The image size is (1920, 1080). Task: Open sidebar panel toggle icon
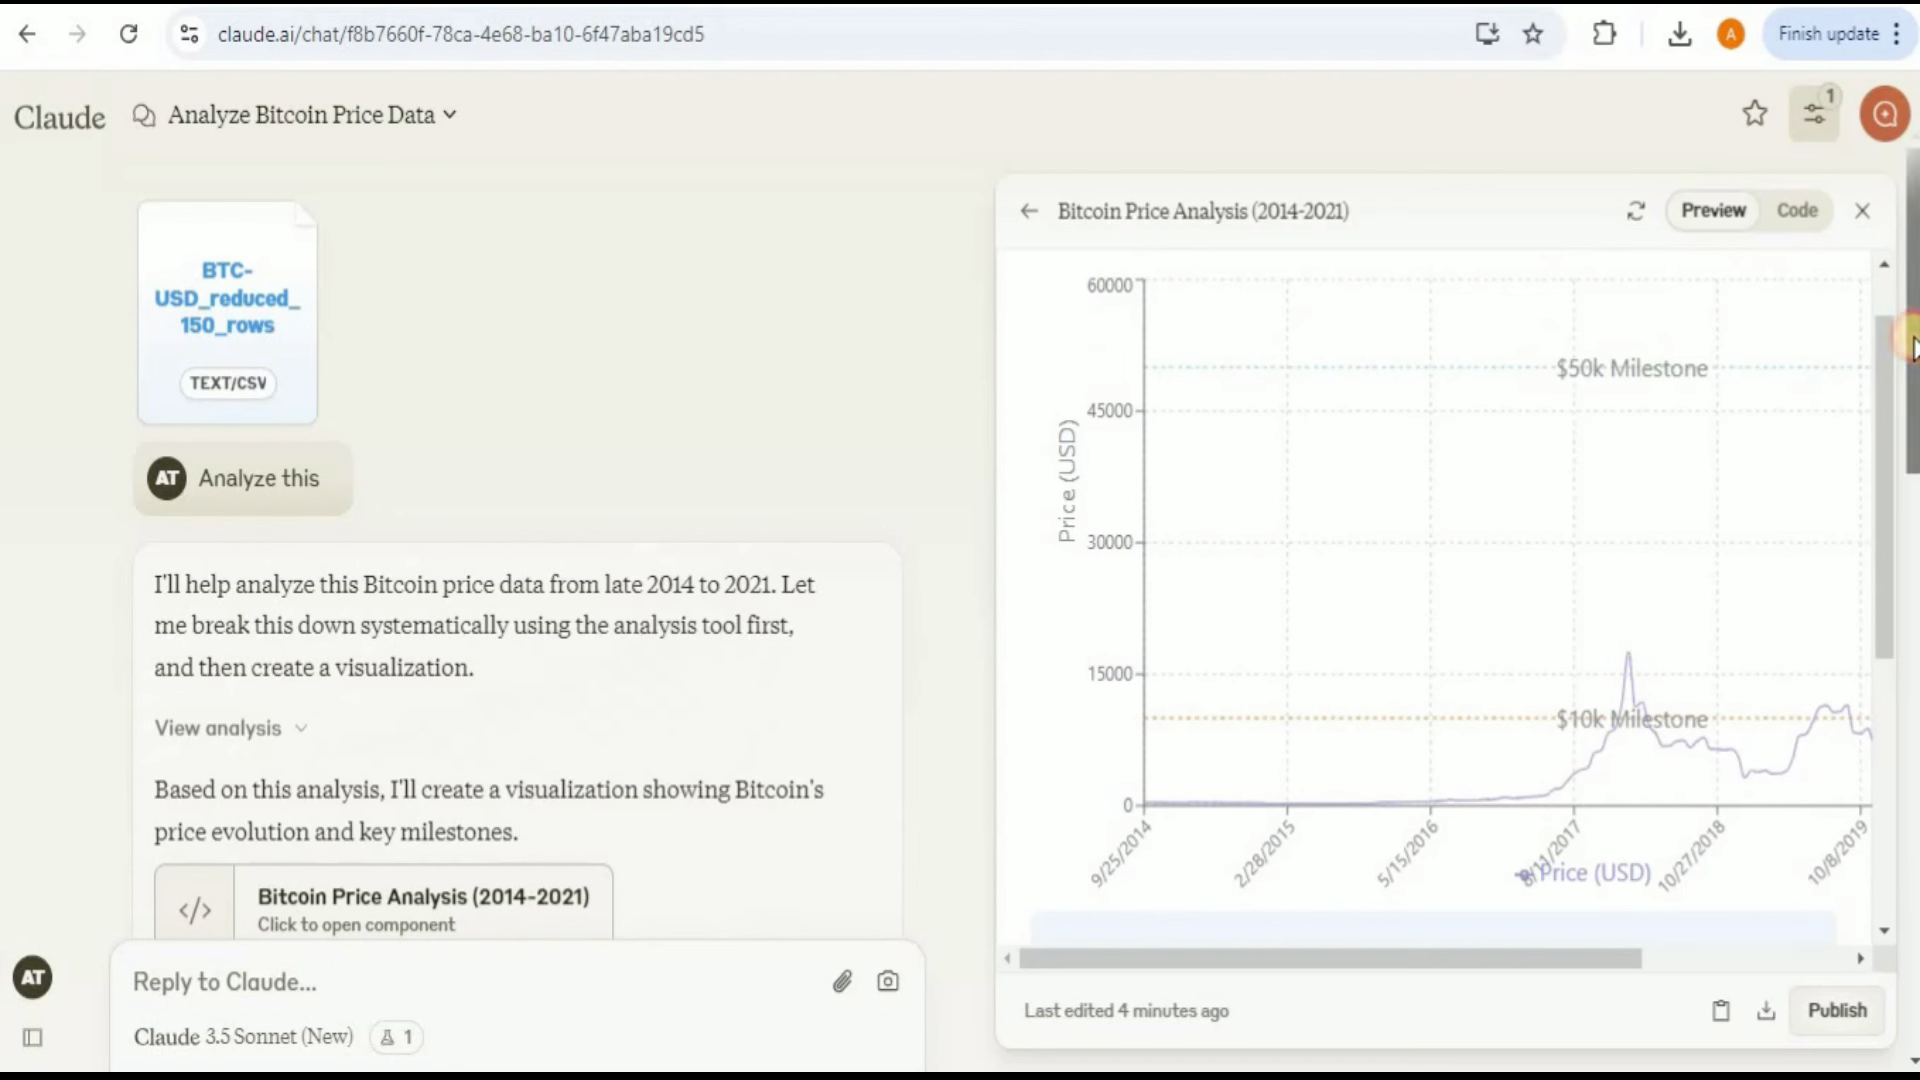pos(33,1038)
